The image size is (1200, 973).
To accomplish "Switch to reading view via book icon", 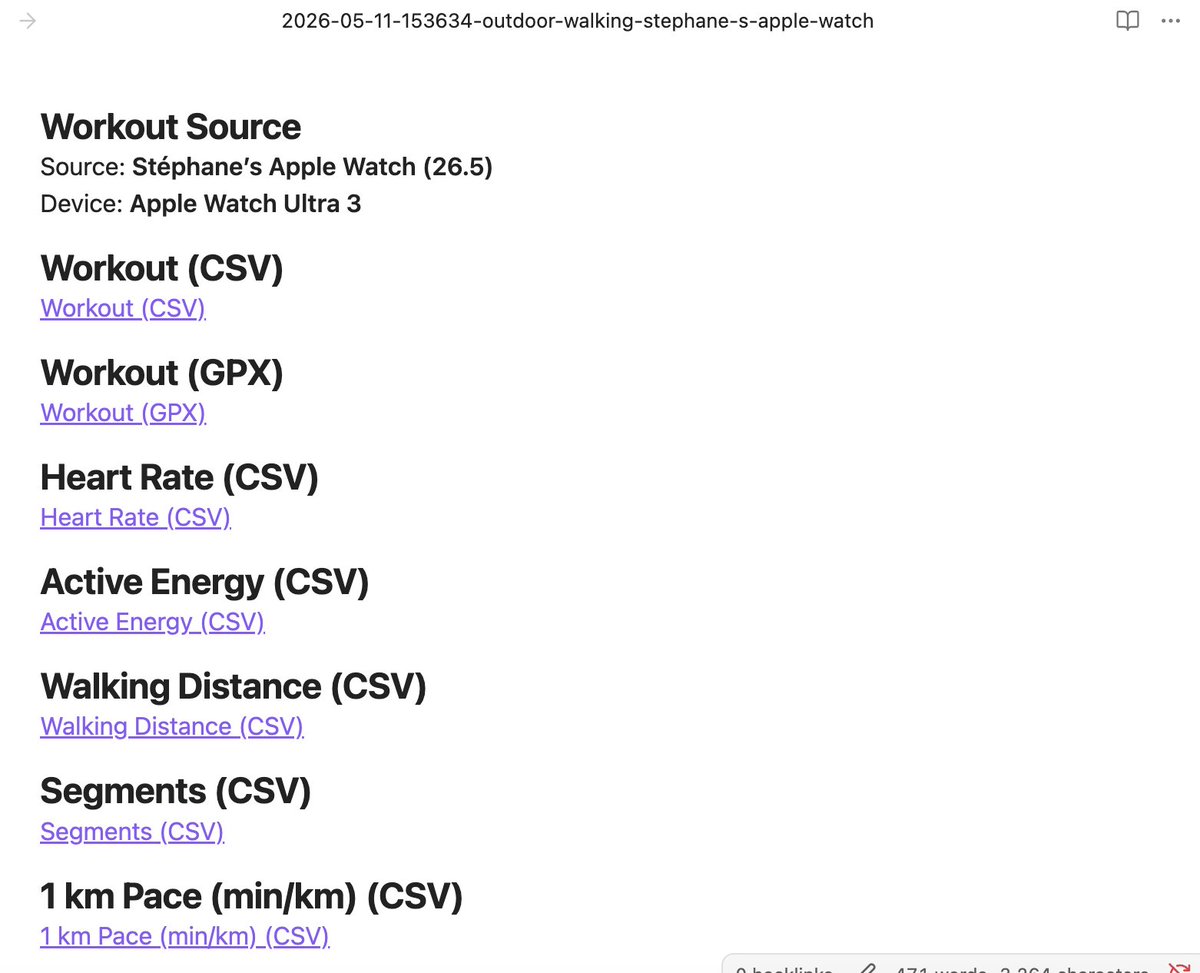I will pyautogui.click(x=1127, y=21).
